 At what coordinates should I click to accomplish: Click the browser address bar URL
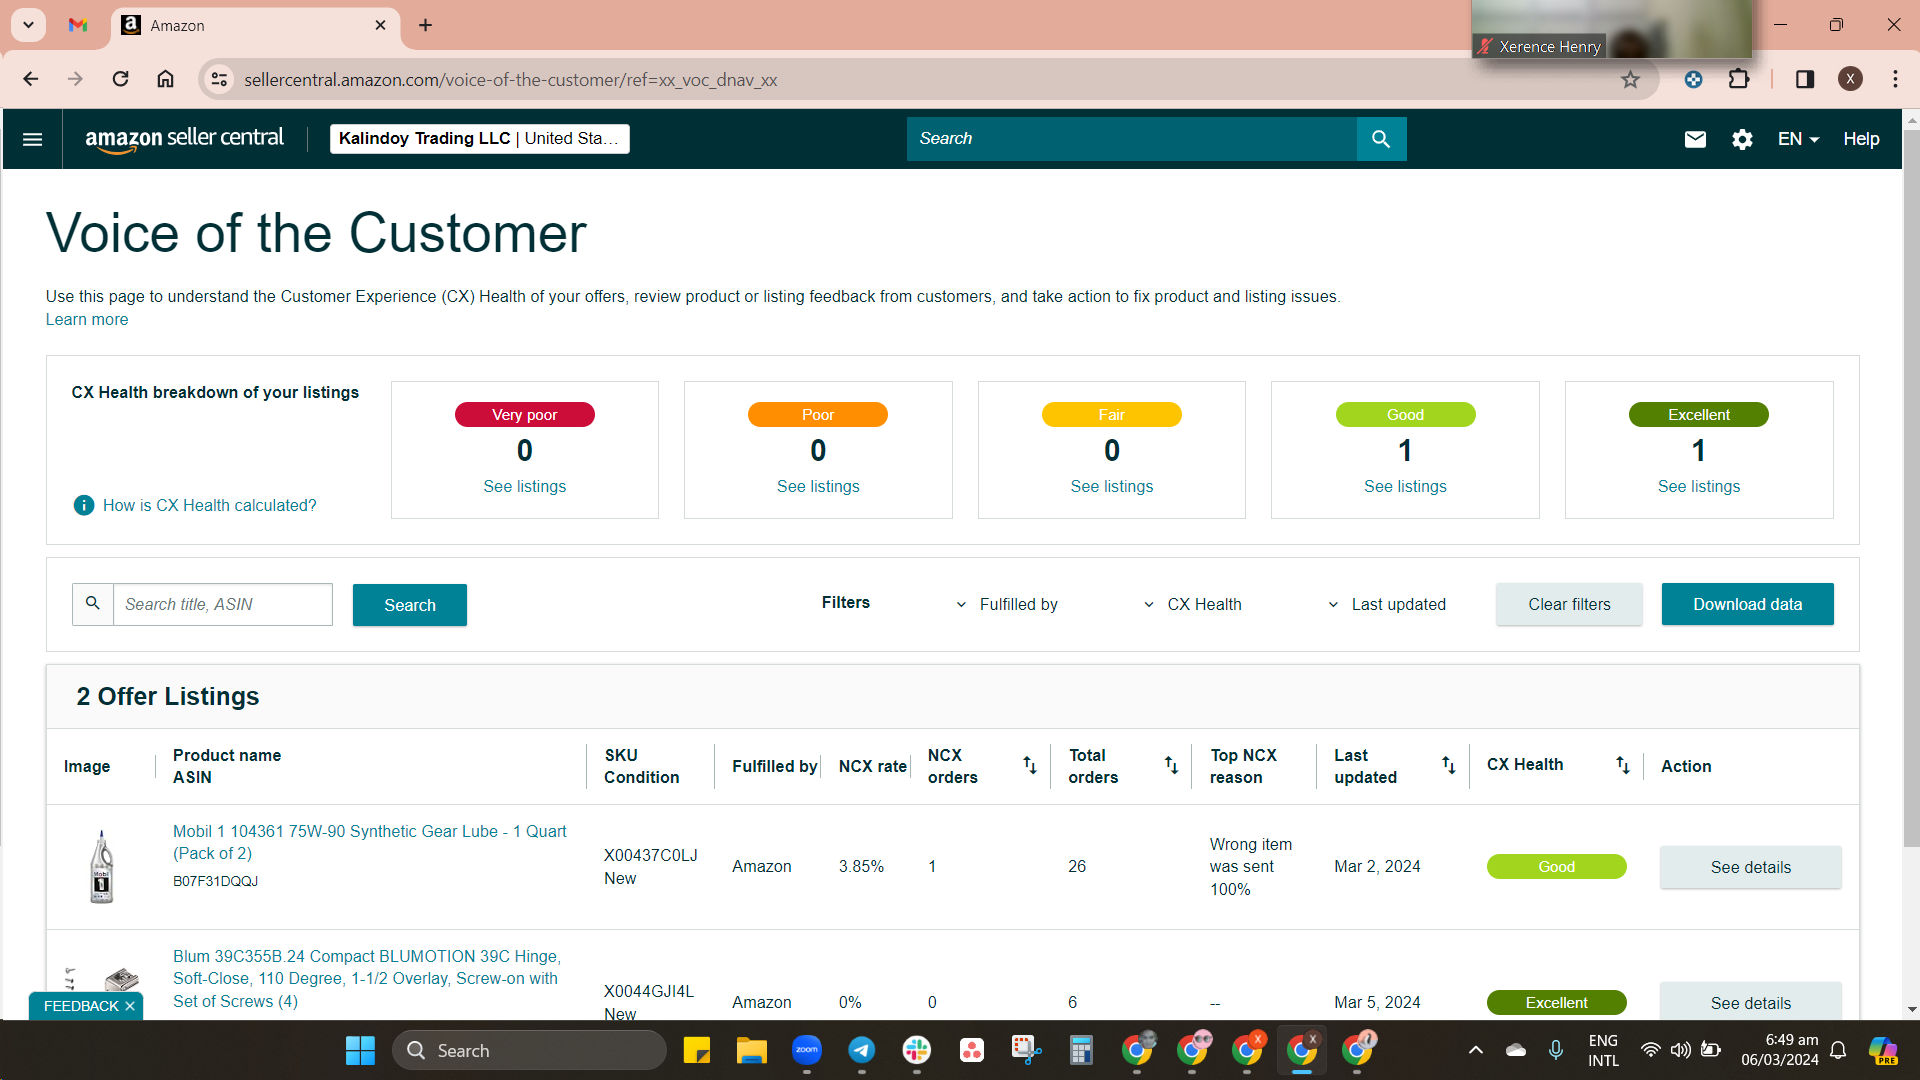[510, 79]
